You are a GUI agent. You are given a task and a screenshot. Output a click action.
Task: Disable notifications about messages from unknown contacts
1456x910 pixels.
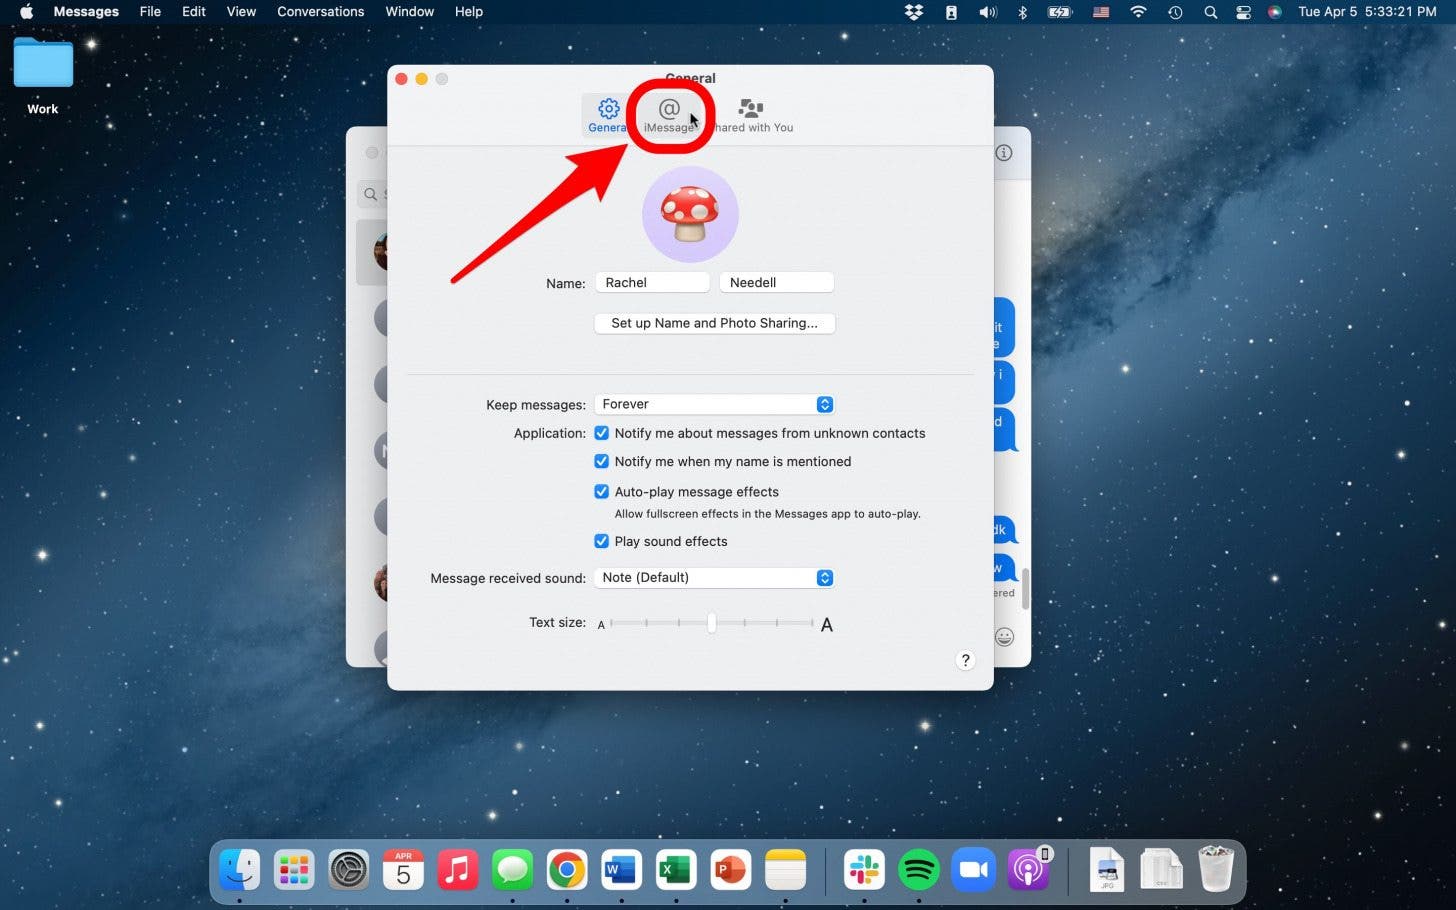coord(601,433)
